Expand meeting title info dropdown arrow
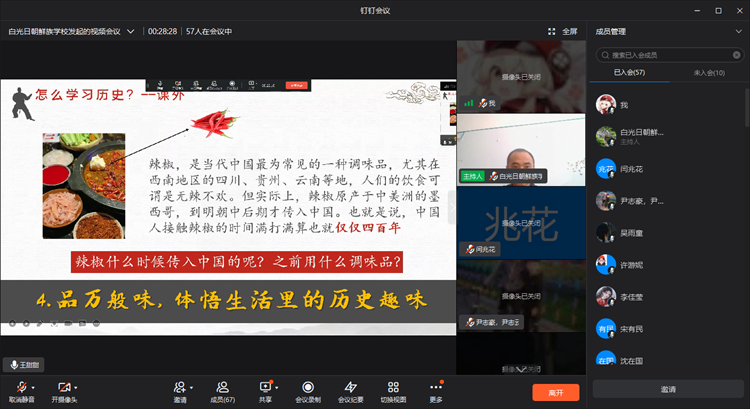 pyautogui.click(x=130, y=31)
